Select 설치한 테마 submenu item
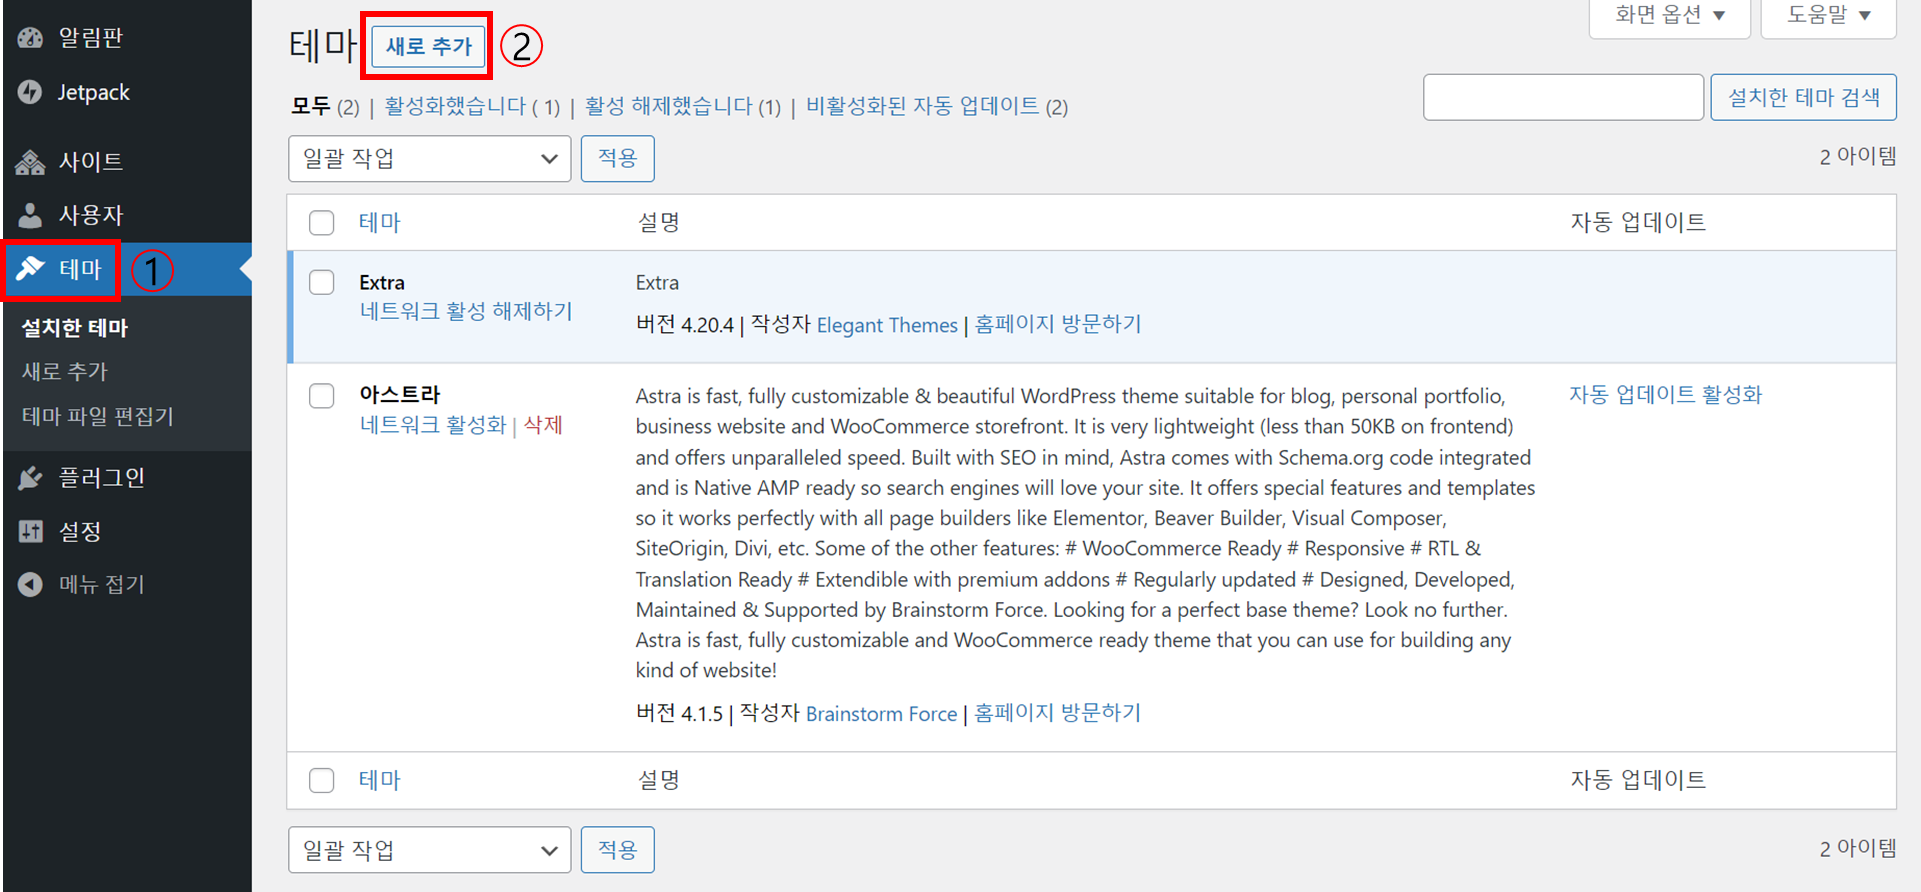This screenshot has width=1921, height=892. (x=75, y=328)
